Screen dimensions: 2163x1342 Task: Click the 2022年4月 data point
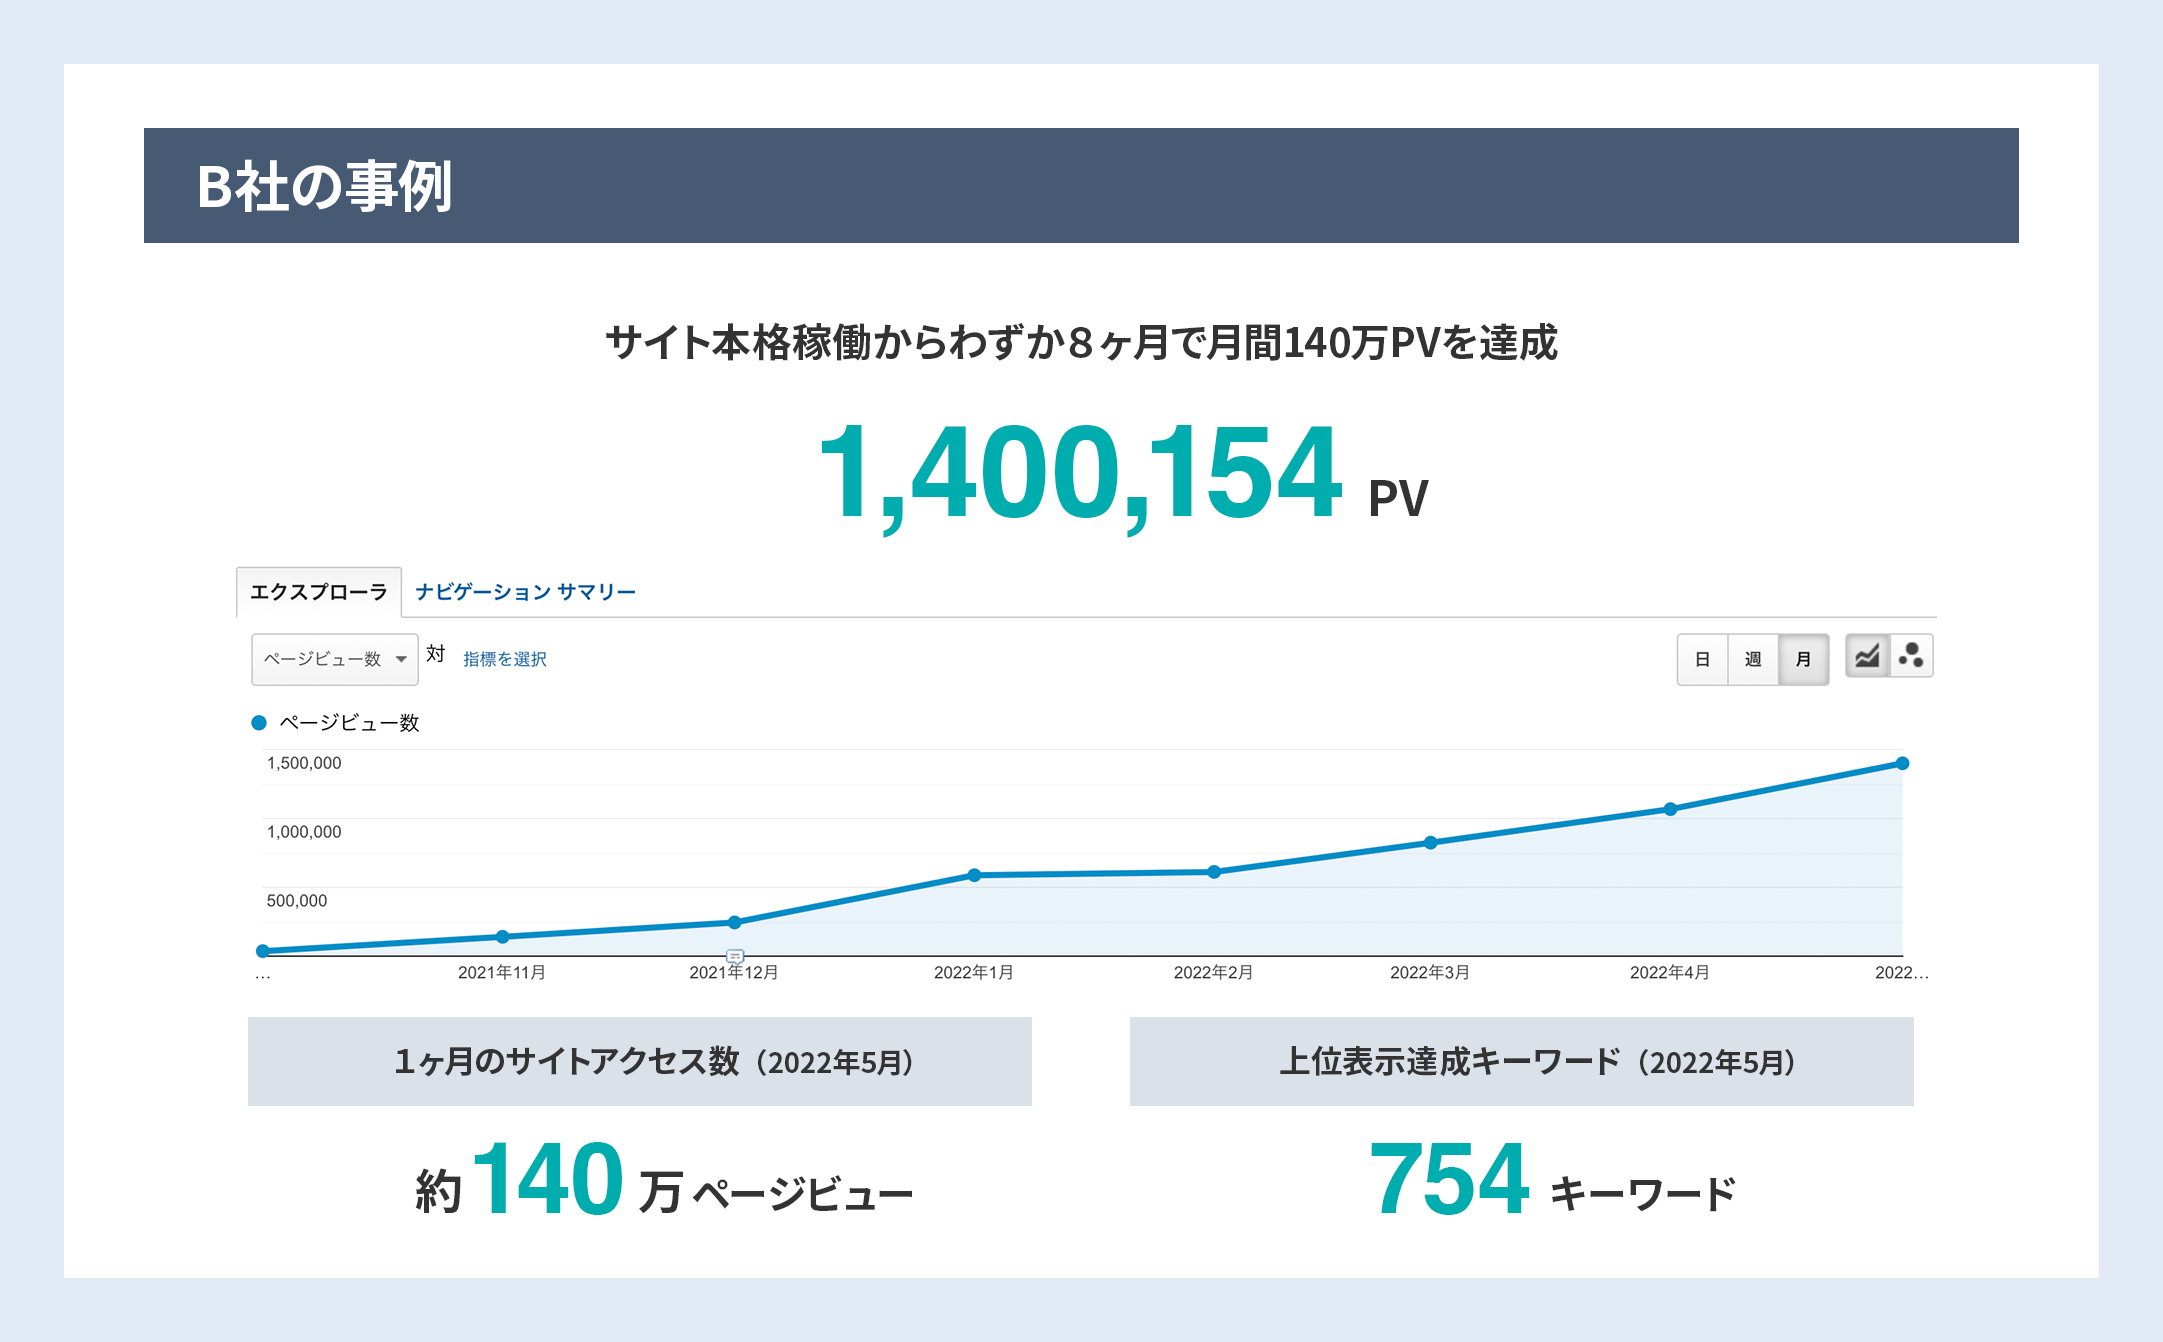pyautogui.click(x=1670, y=809)
